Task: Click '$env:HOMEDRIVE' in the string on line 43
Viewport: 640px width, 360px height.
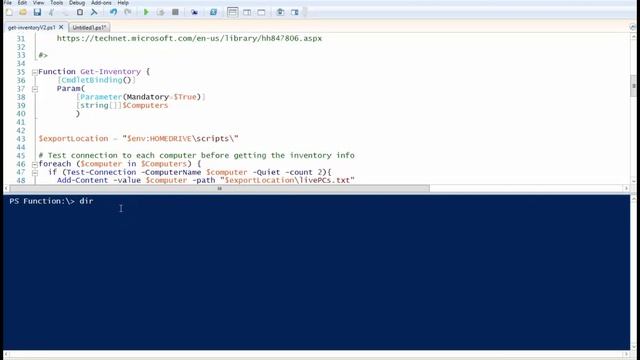Action: click(x=160, y=139)
